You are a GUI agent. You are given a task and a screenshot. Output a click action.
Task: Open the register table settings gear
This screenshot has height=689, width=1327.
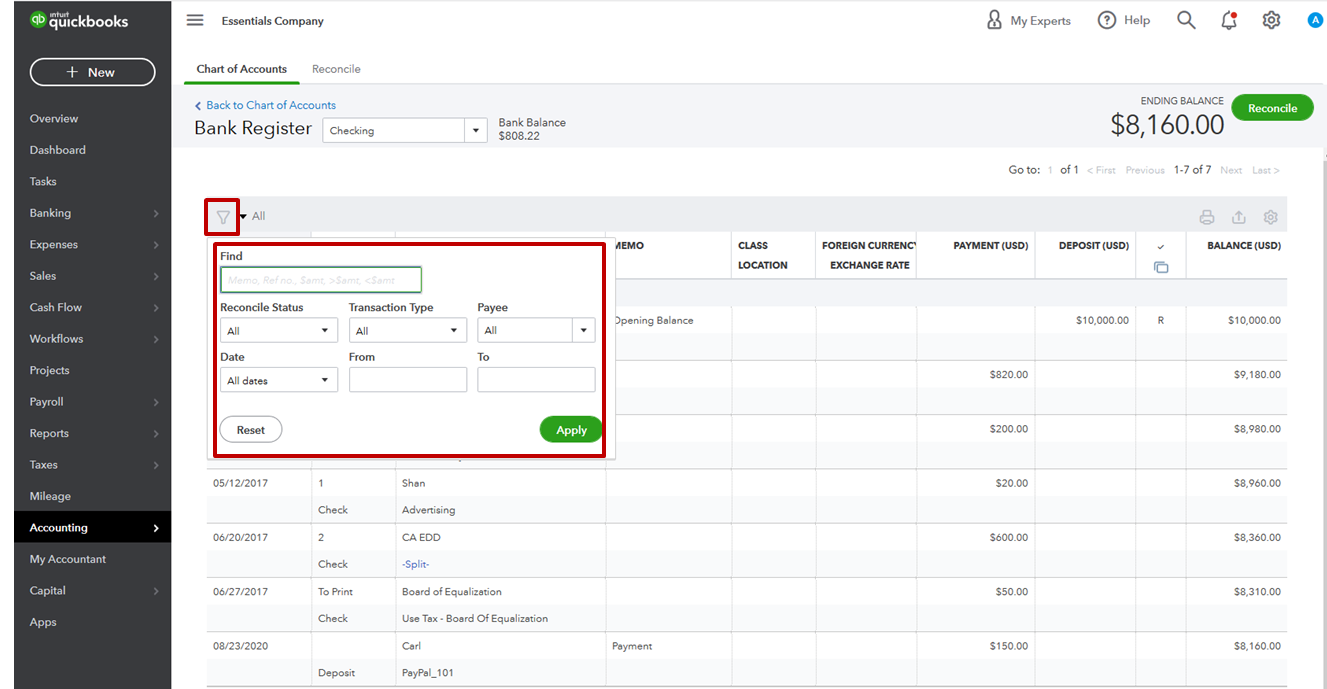[1271, 217]
